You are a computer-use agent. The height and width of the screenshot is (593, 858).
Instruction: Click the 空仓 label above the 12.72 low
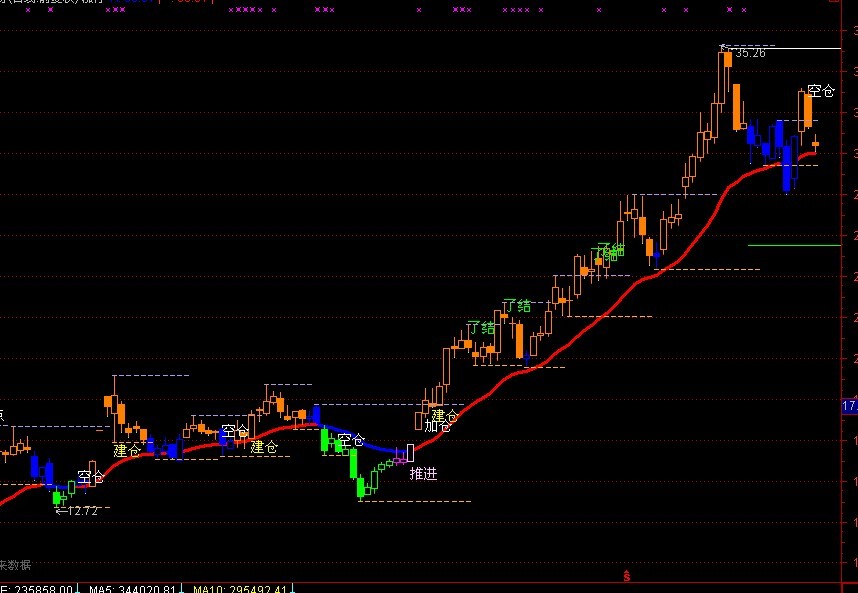[90, 477]
